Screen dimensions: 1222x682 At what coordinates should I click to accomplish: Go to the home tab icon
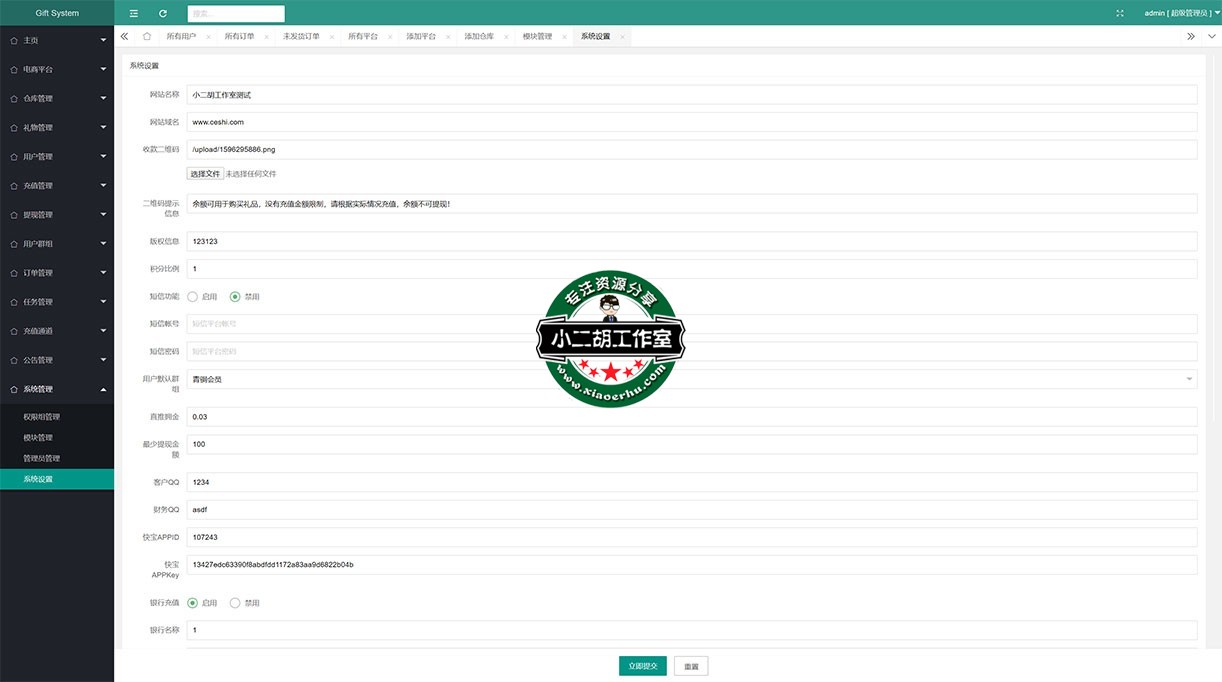point(147,36)
